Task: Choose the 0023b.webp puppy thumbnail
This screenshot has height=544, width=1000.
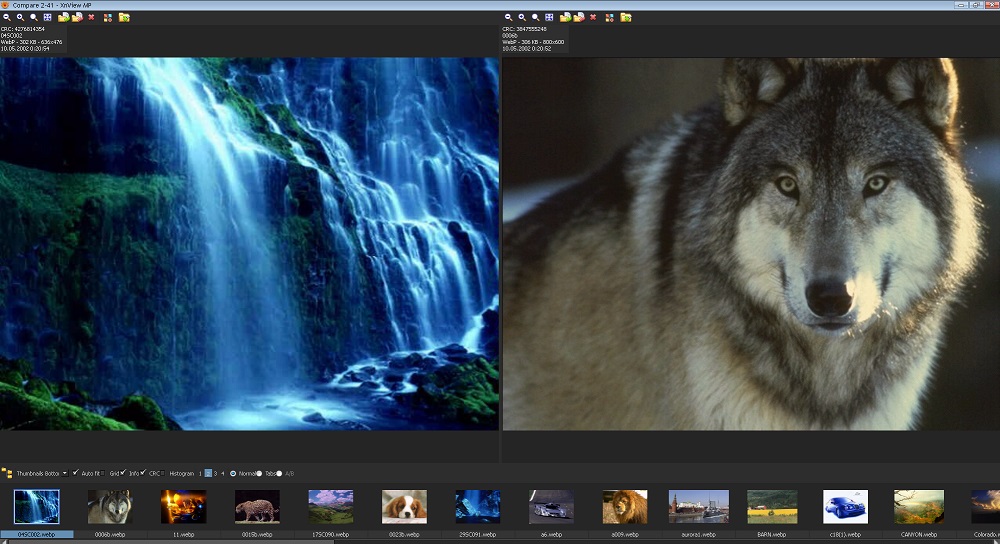Action: 404,507
